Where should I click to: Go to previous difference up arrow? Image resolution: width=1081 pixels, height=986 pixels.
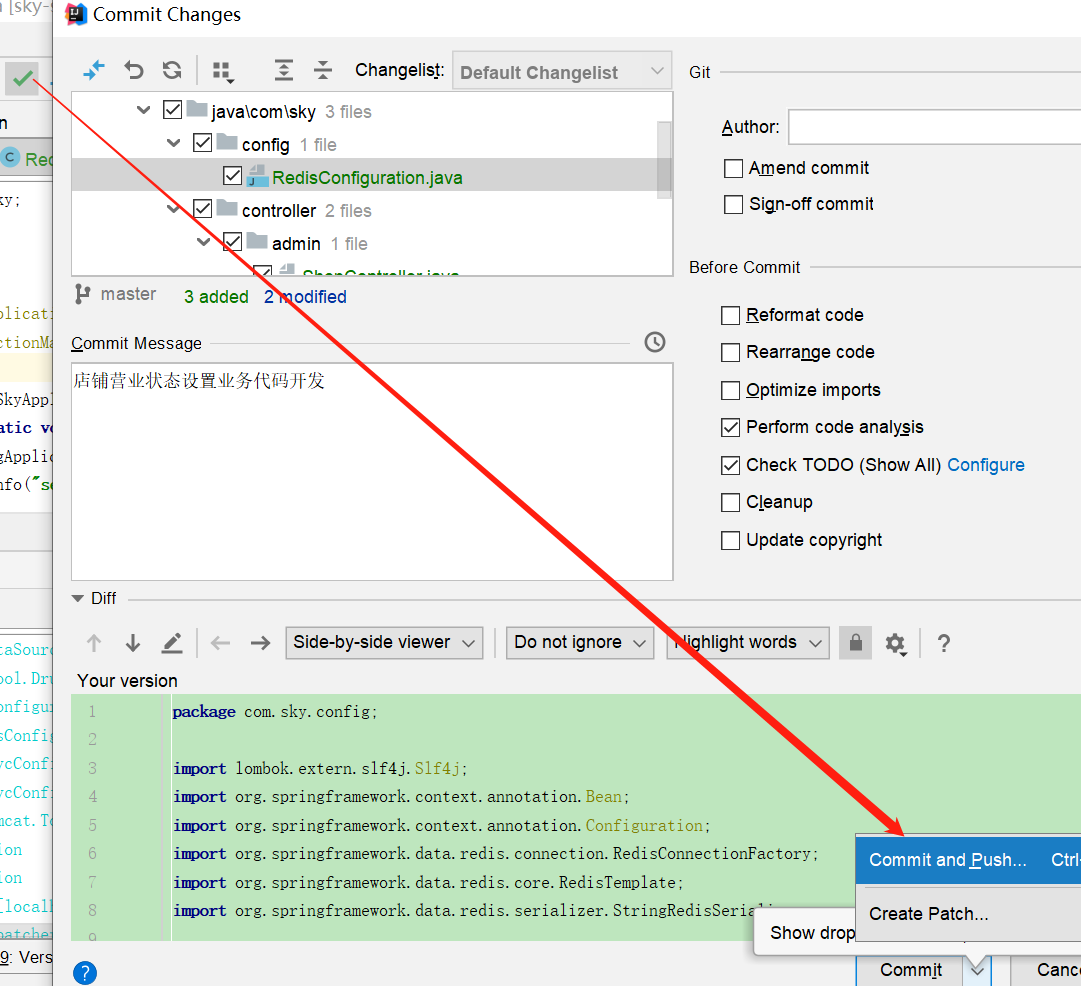pos(94,643)
